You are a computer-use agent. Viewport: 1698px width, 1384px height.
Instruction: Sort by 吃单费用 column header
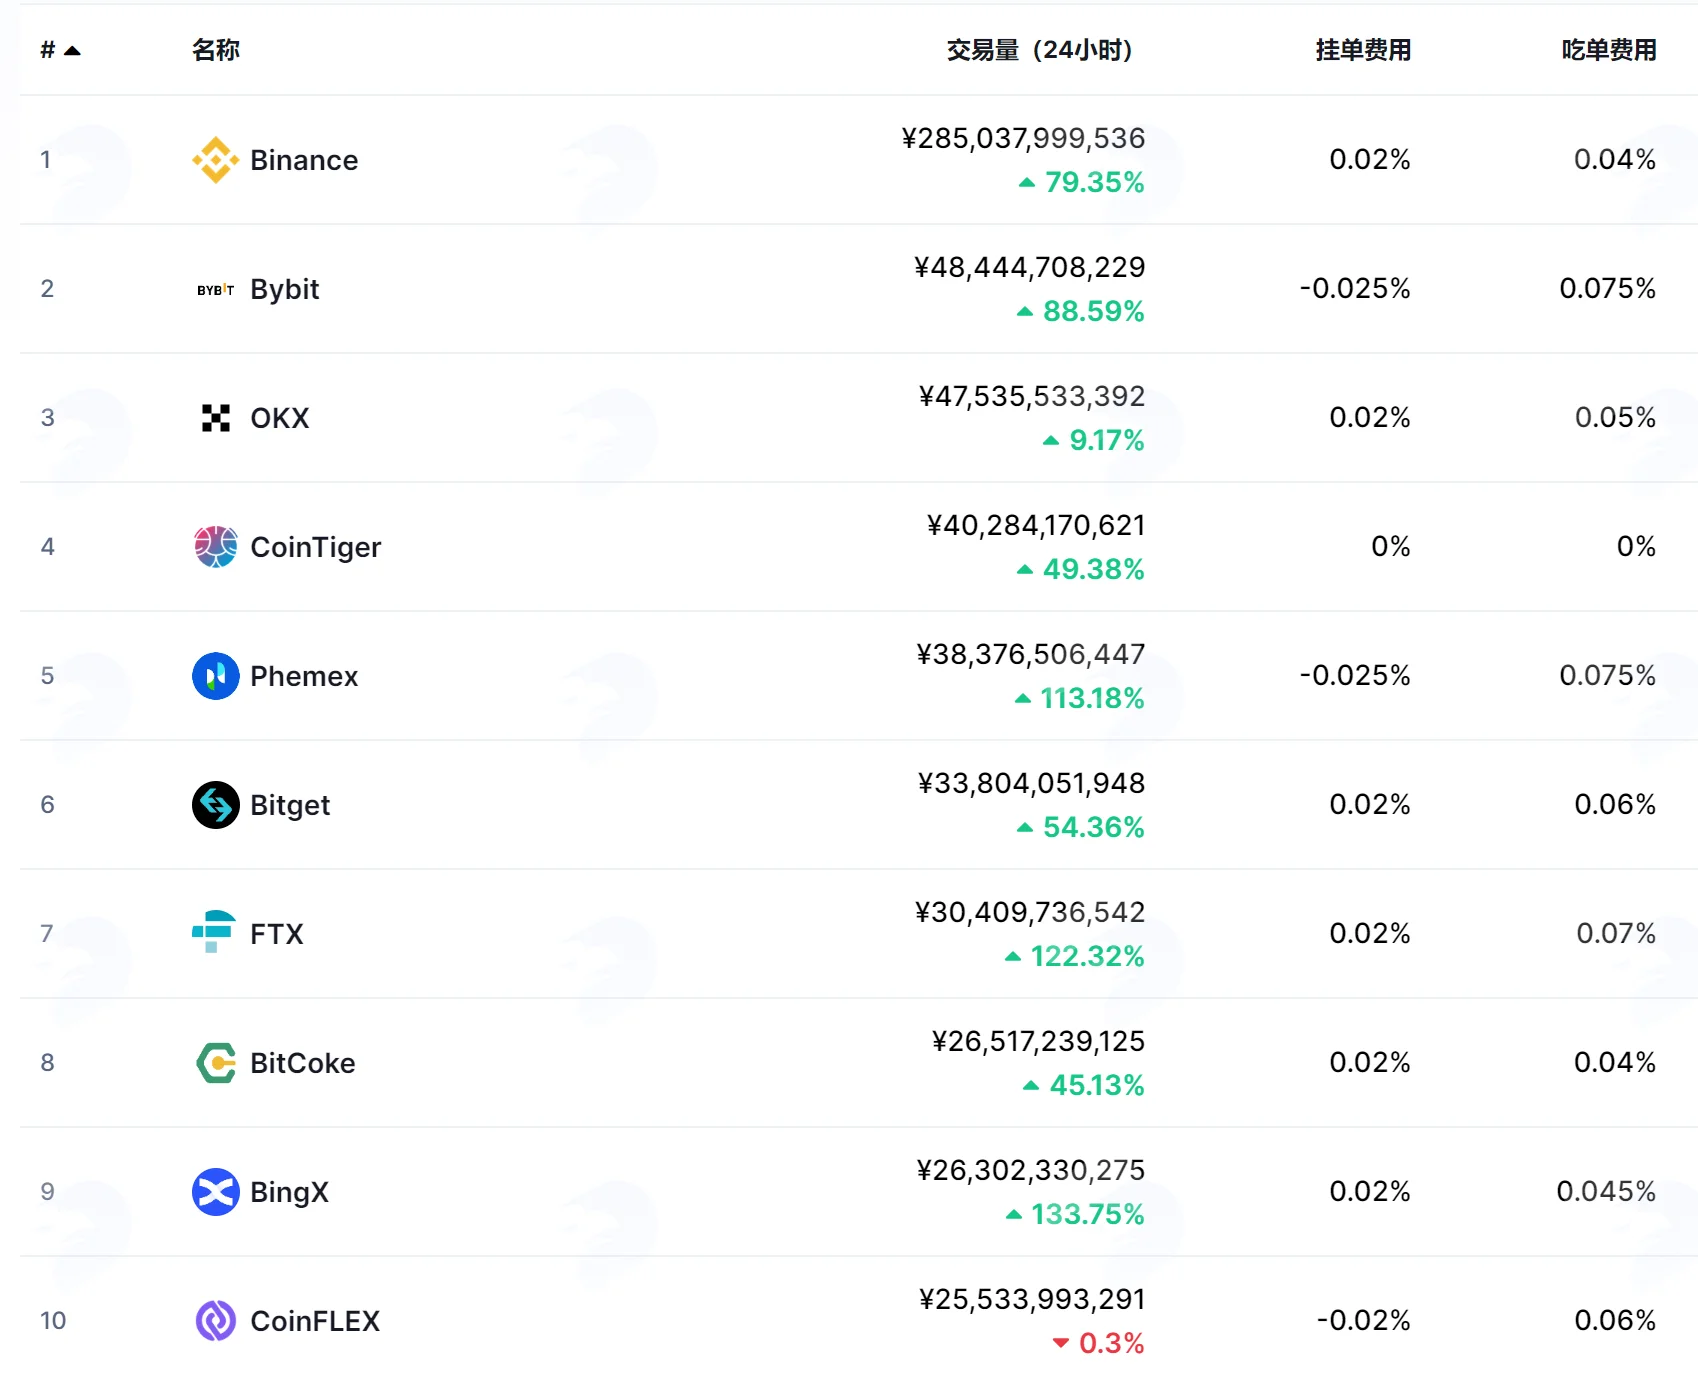(x=1609, y=50)
